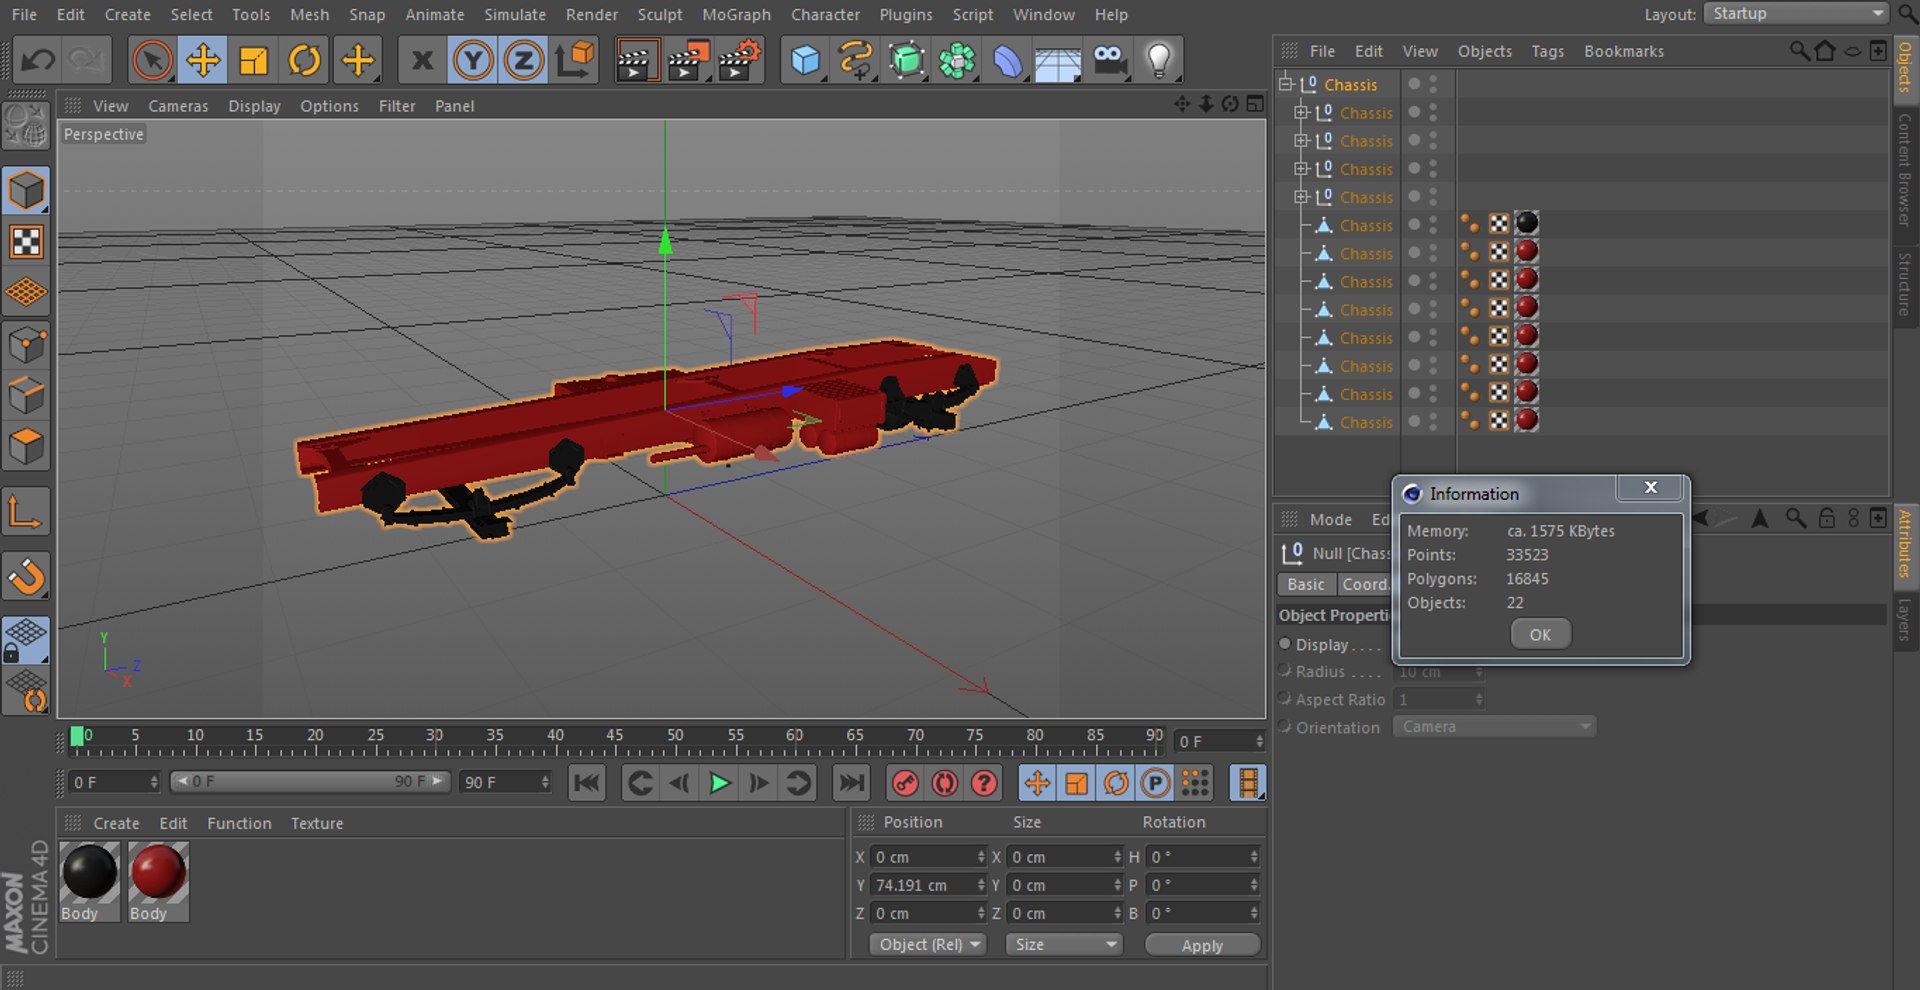Toggle visibility dot of top Chassis object

tap(1414, 84)
